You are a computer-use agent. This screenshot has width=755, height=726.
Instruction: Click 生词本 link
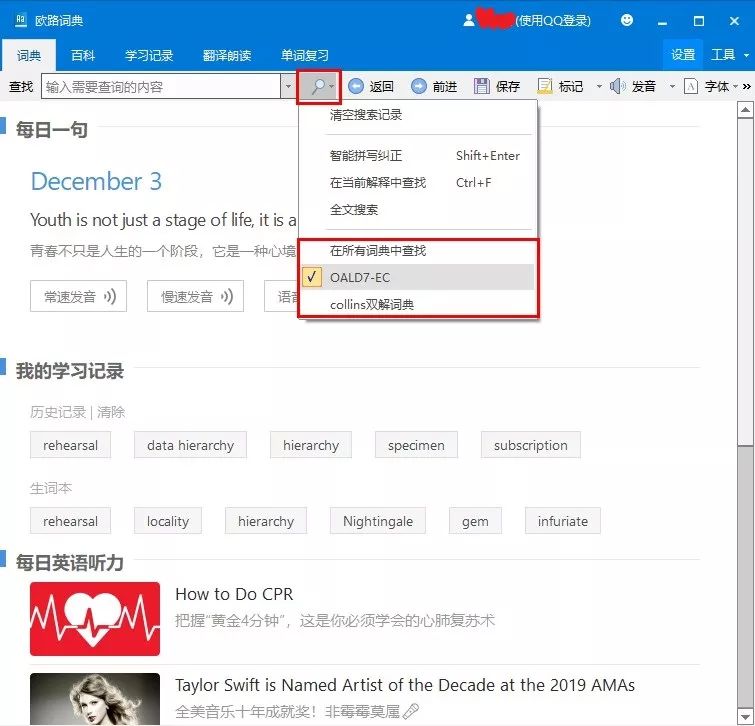(51, 488)
